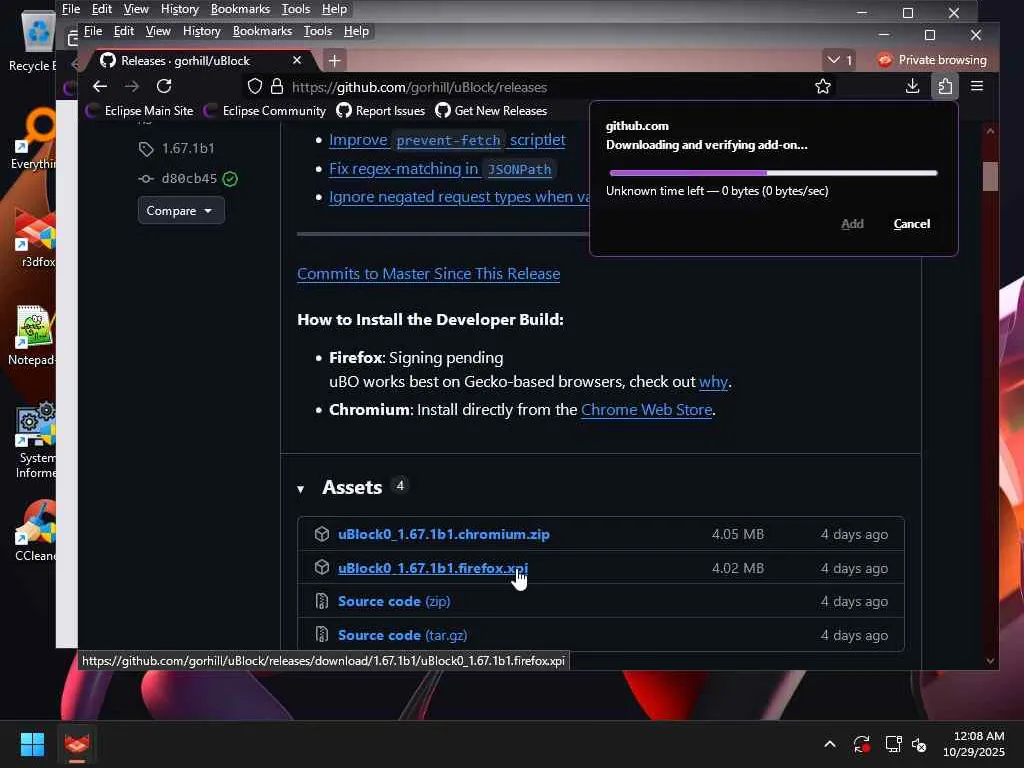Click the disabled Add button
Image resolution: width=1024 pixels, height=768 pixels.
pyautogui.click(x=852, y=224)
